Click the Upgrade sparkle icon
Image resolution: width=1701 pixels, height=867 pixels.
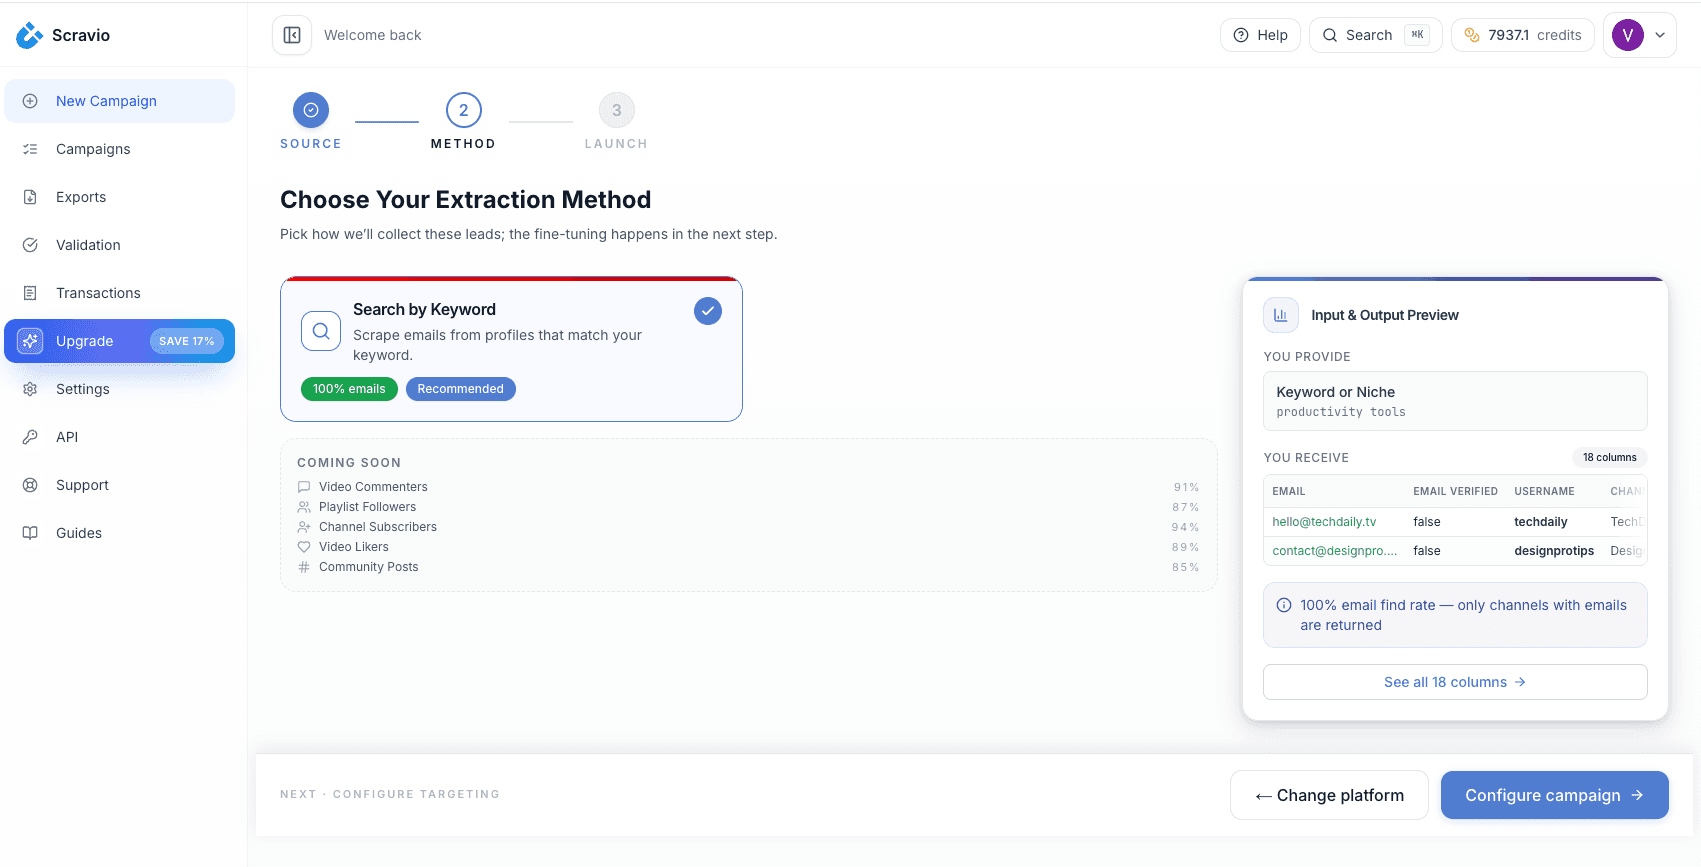click(x=30, y=341)
